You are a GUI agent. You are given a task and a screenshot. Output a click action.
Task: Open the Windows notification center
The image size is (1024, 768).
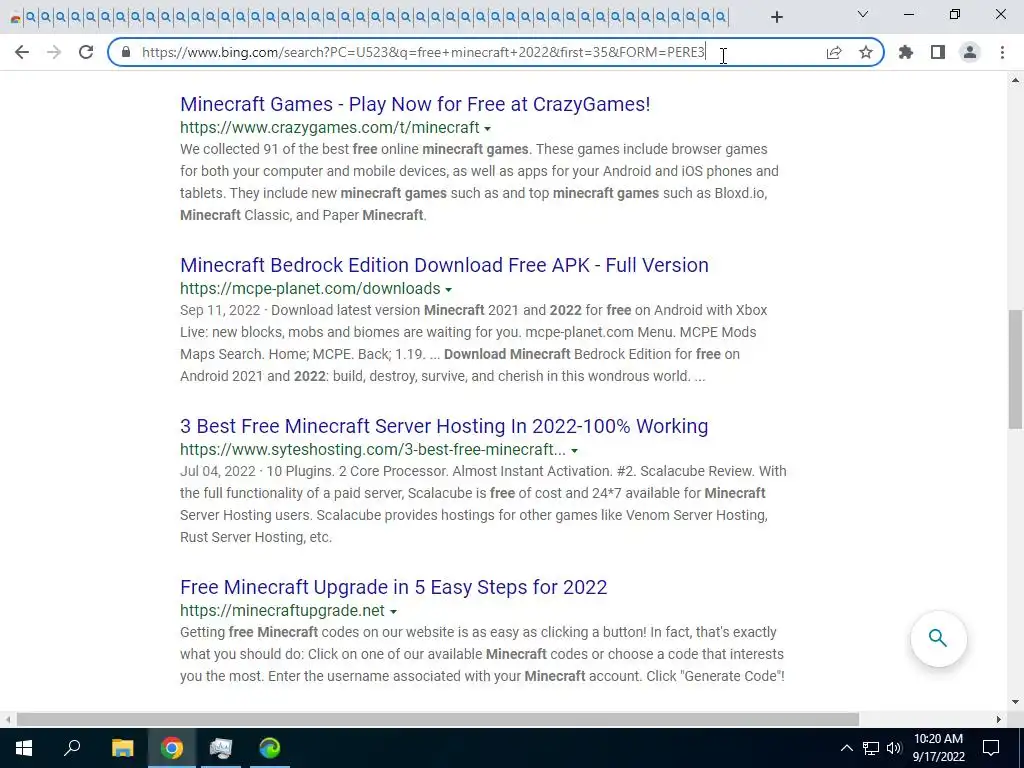[991, 748]
